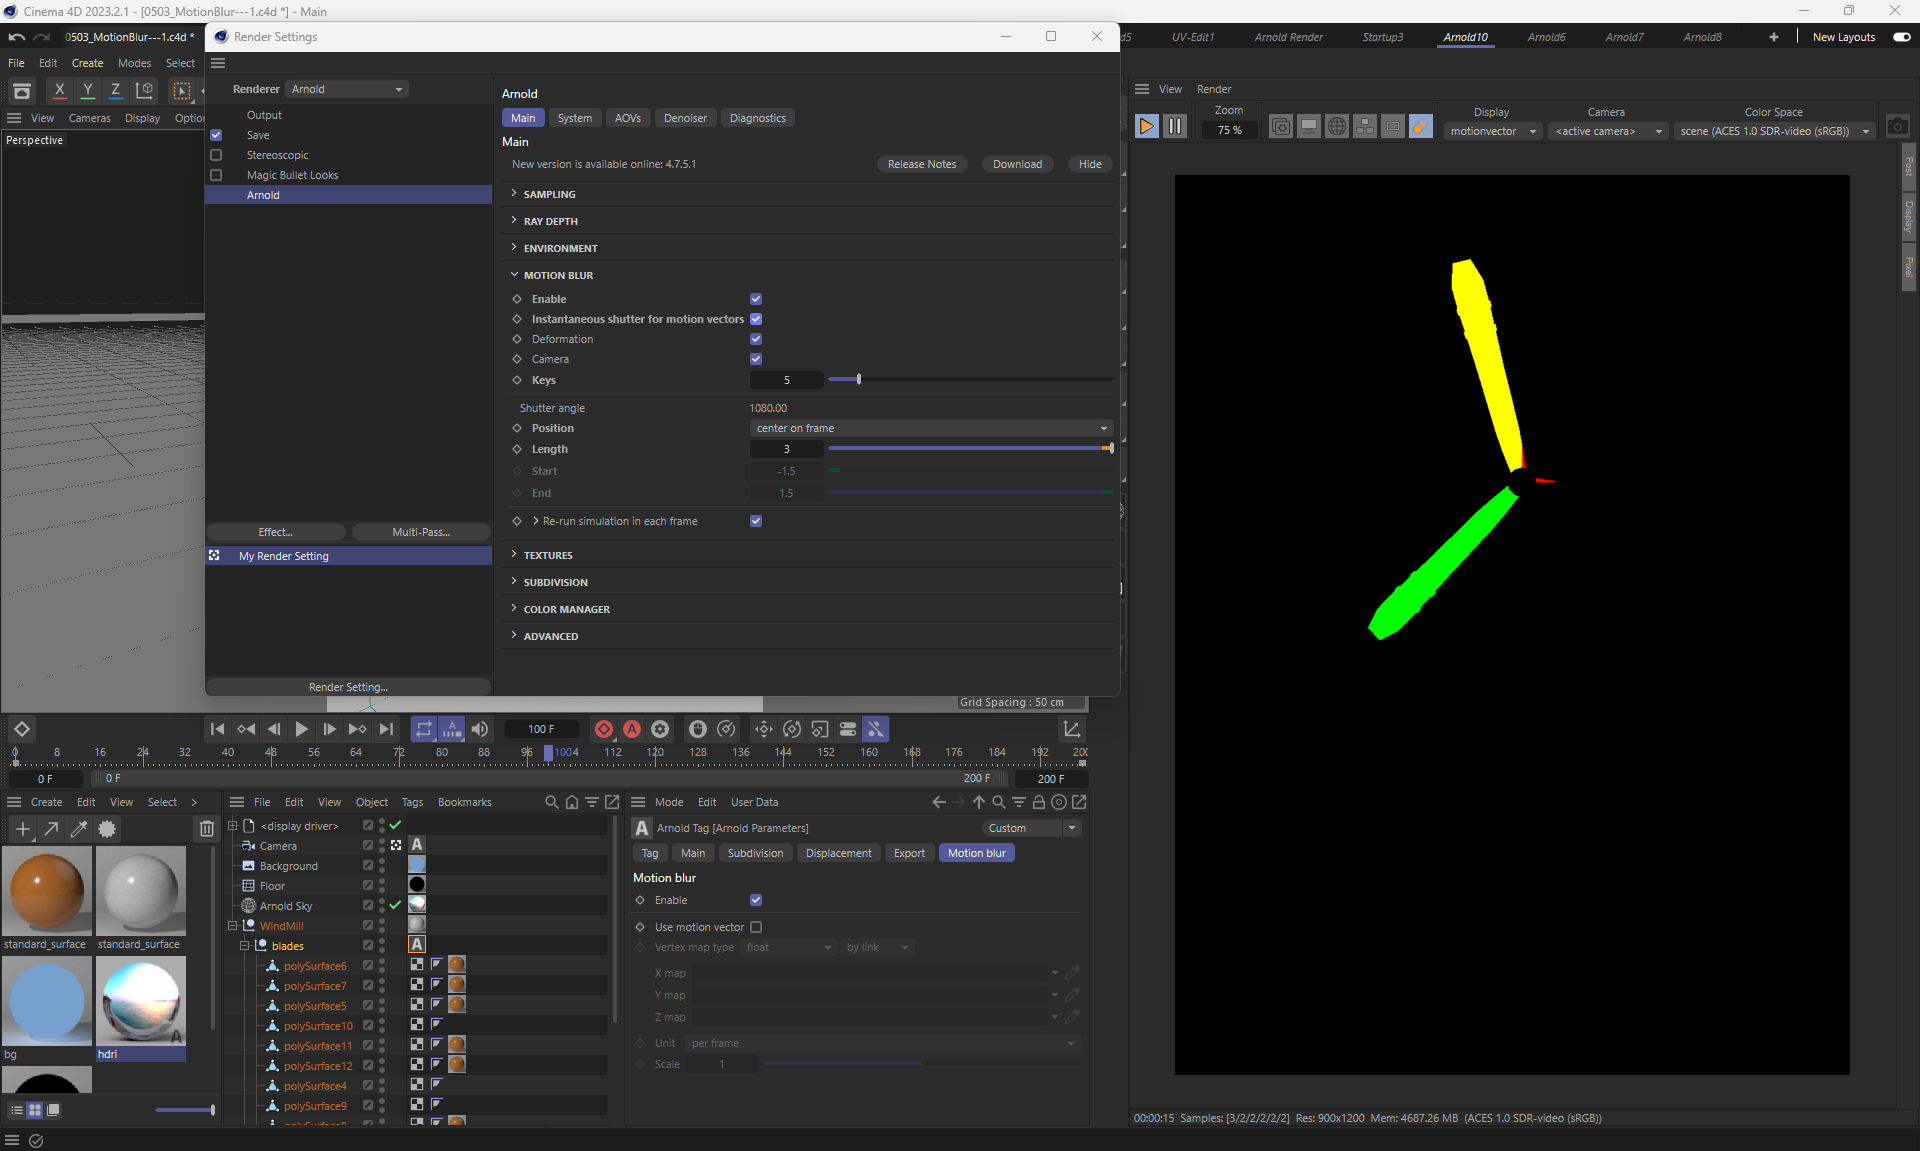Switch to the Denoiser tab

(685, 118)
